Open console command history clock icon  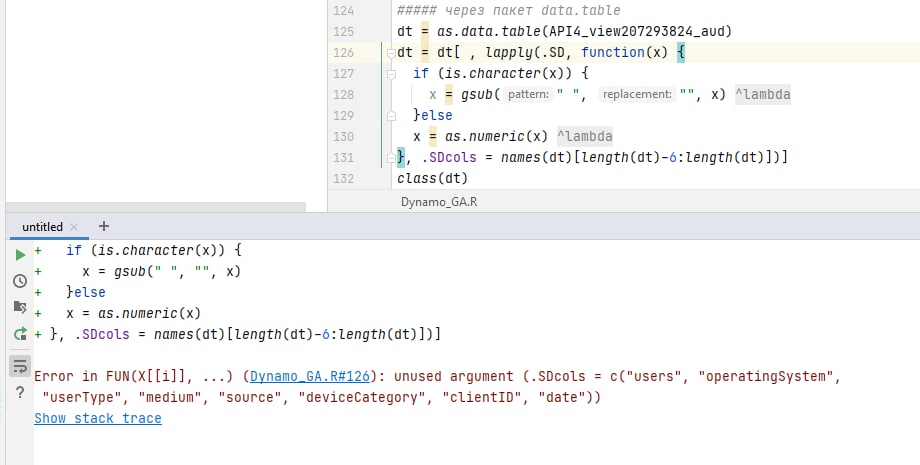coord(21,281)
